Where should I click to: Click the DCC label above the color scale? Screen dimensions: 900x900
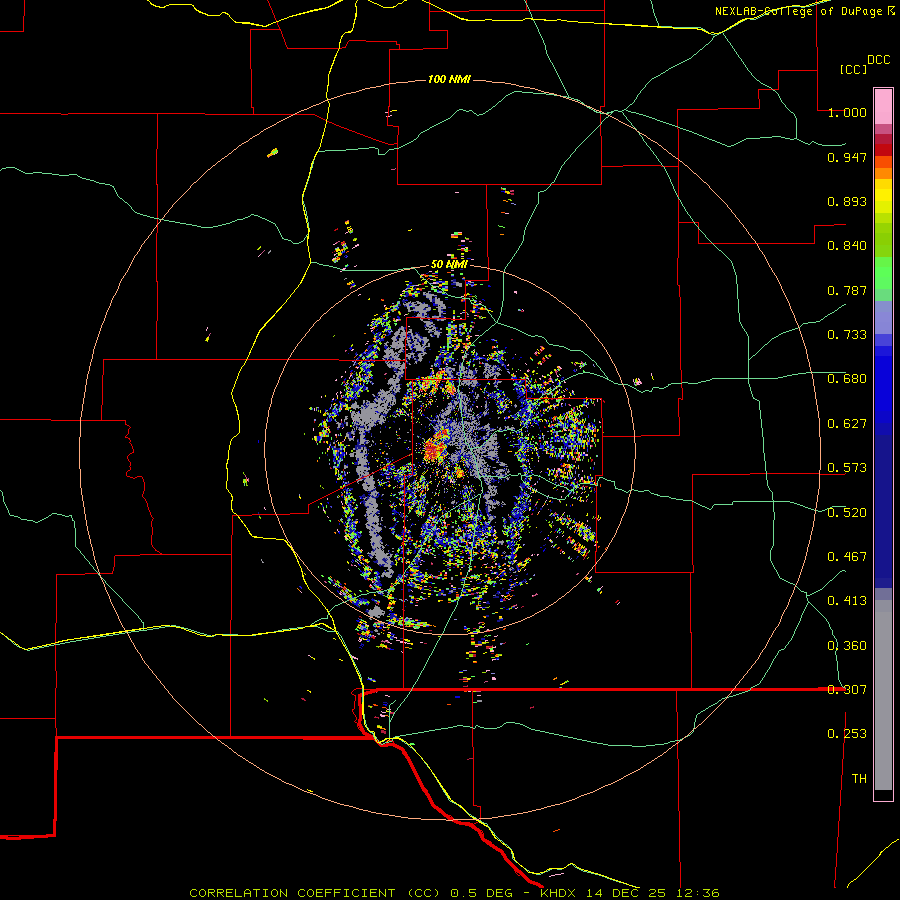coord(878,60)
